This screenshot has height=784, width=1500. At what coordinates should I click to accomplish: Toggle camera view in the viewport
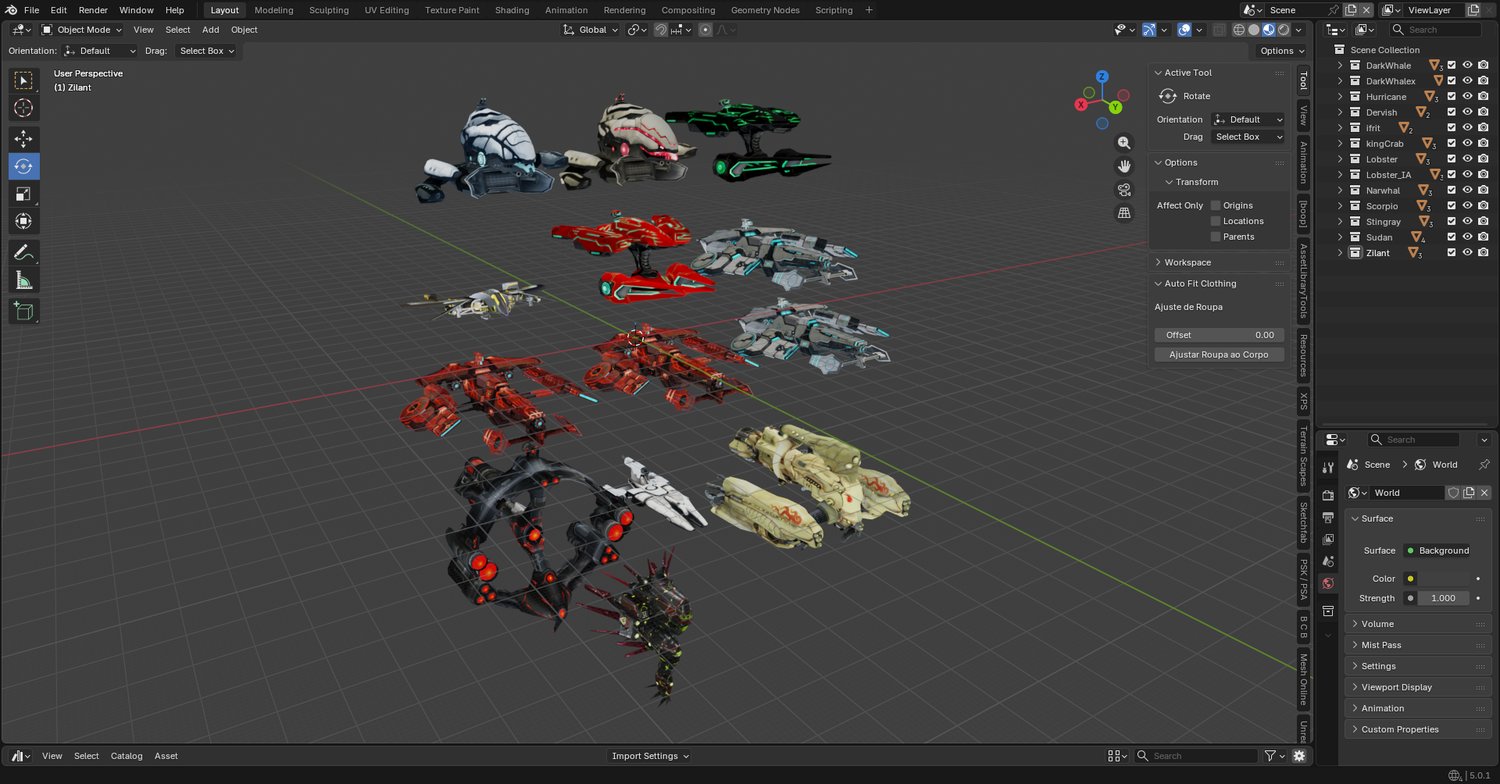tap(1124, 190)
